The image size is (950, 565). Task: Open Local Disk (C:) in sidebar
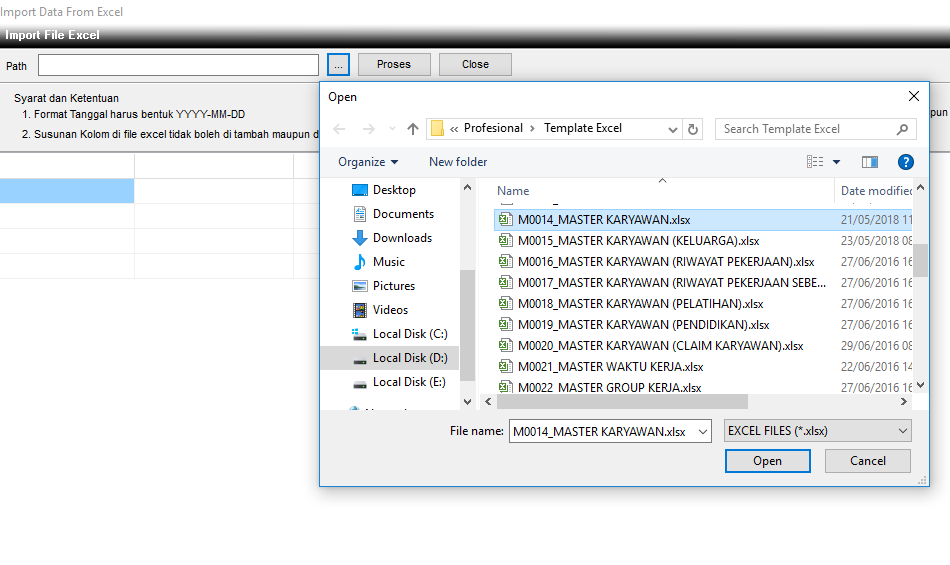coord(409,334)
